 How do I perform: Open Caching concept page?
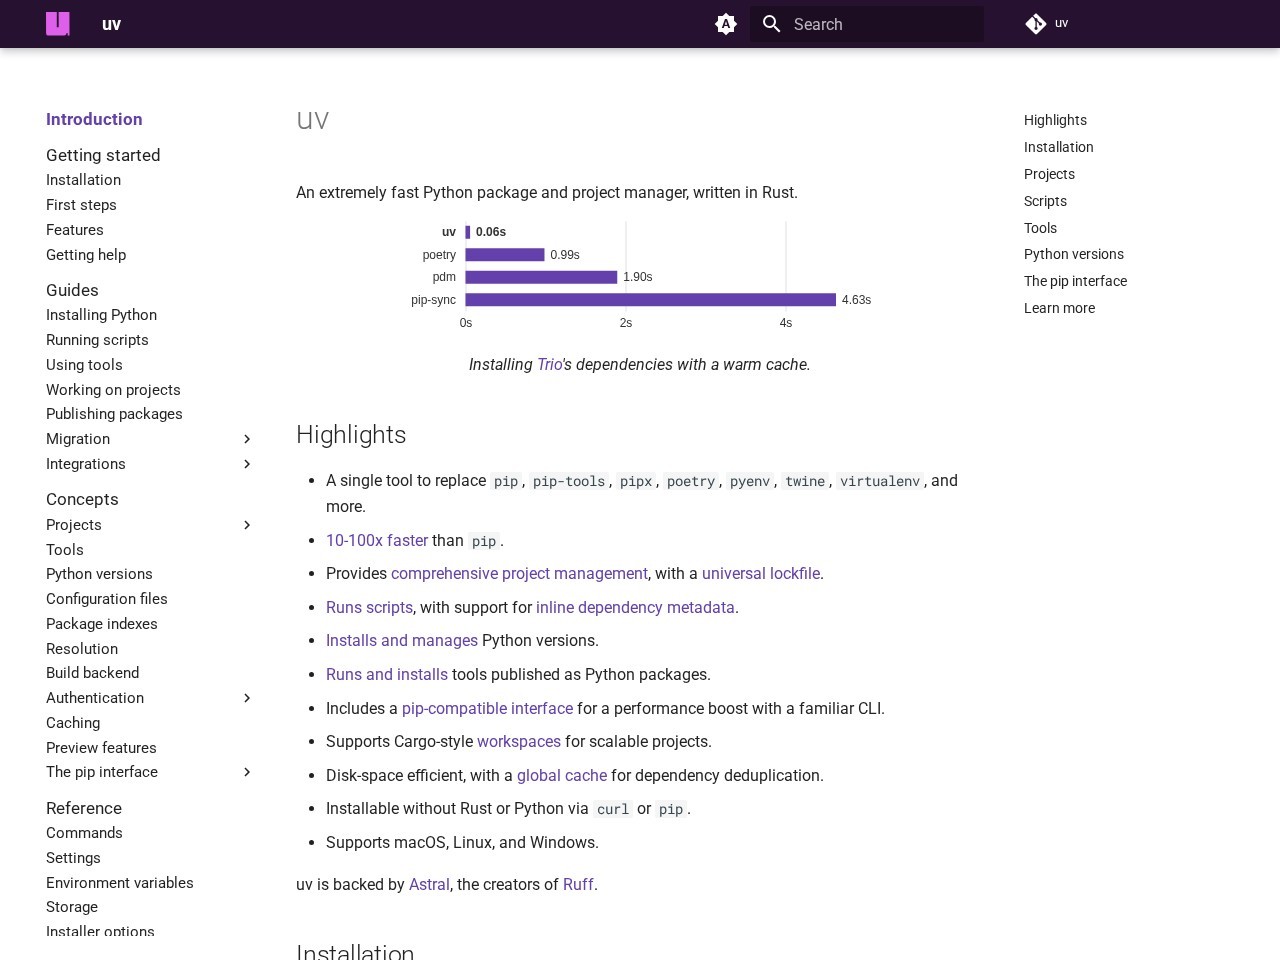tap(73, 723)
